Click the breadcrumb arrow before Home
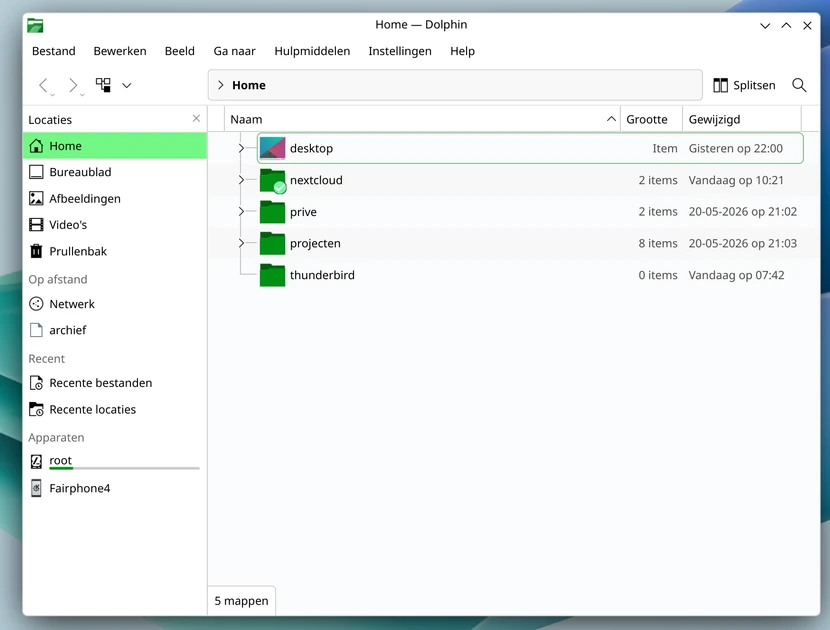Image resolution: width=830 pixels, height=630 pixels. click(x=221, y=85)
